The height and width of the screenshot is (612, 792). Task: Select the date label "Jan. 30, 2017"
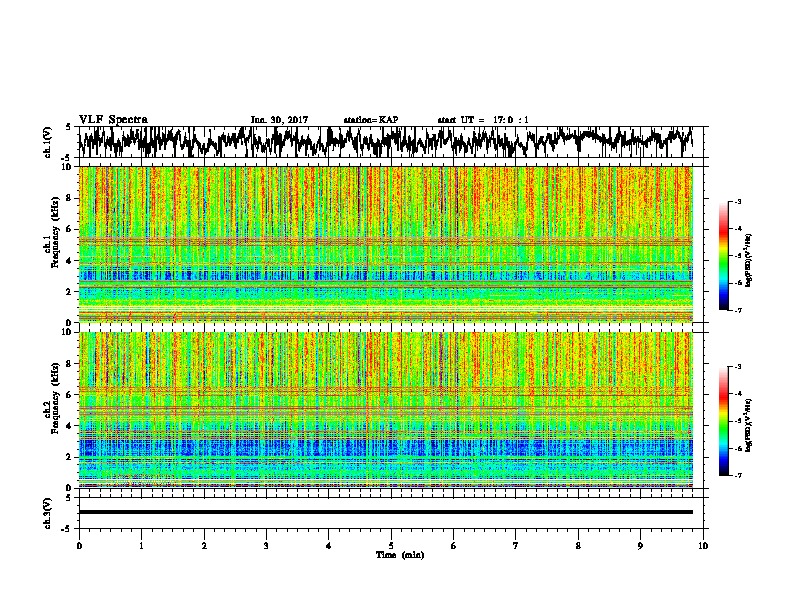(279, 120)
